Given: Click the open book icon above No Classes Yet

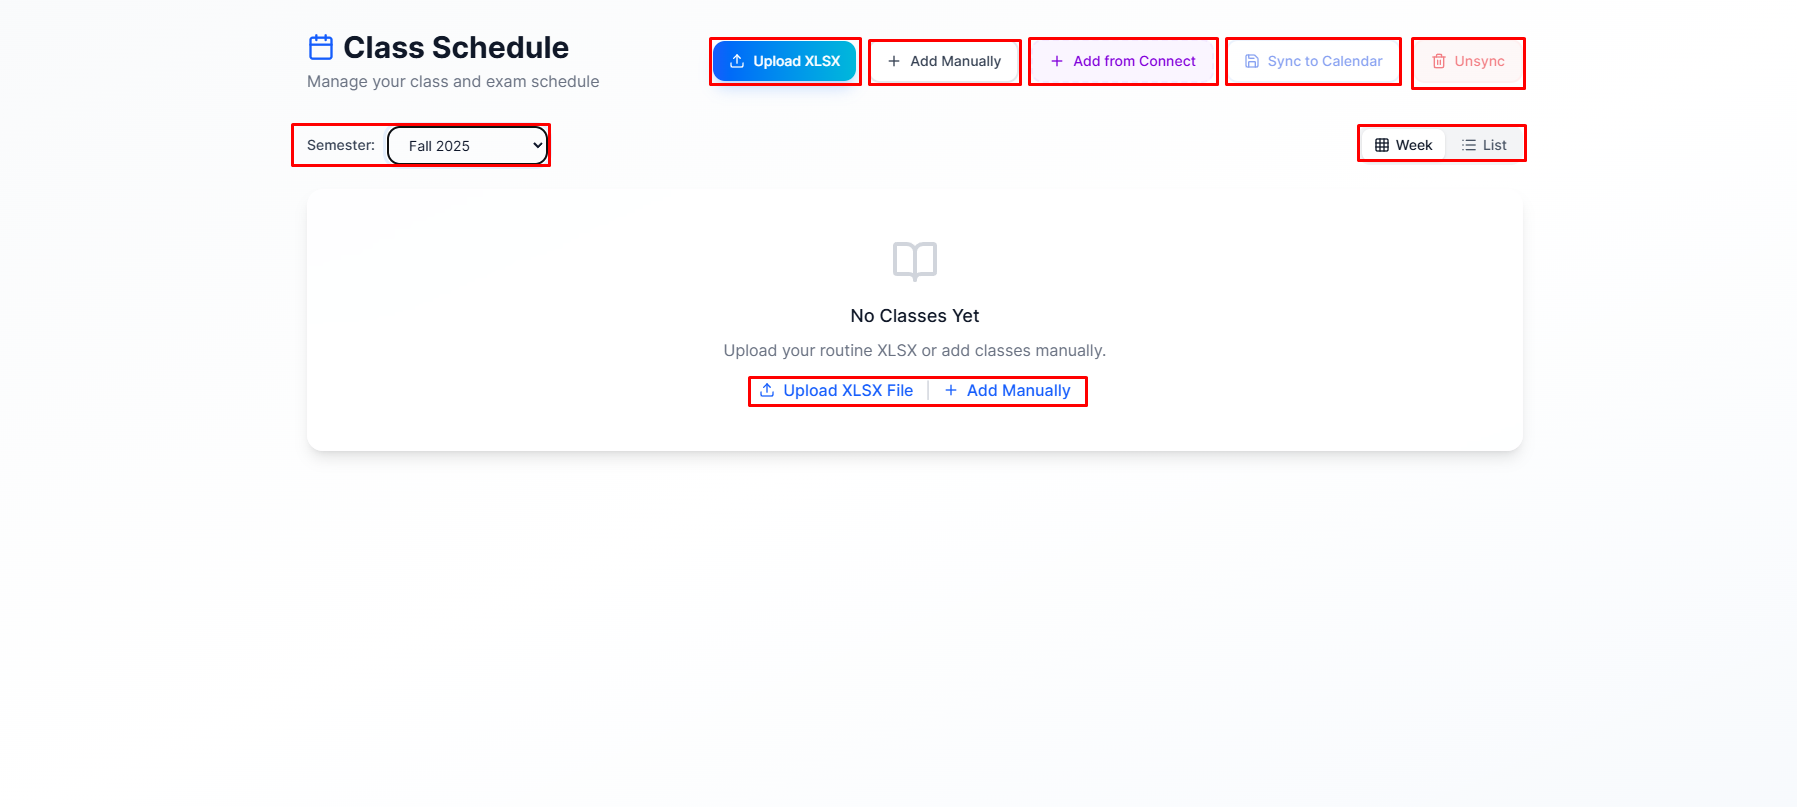Looking at the screenshot, I should pyautogui.click(x=914, y=261).
